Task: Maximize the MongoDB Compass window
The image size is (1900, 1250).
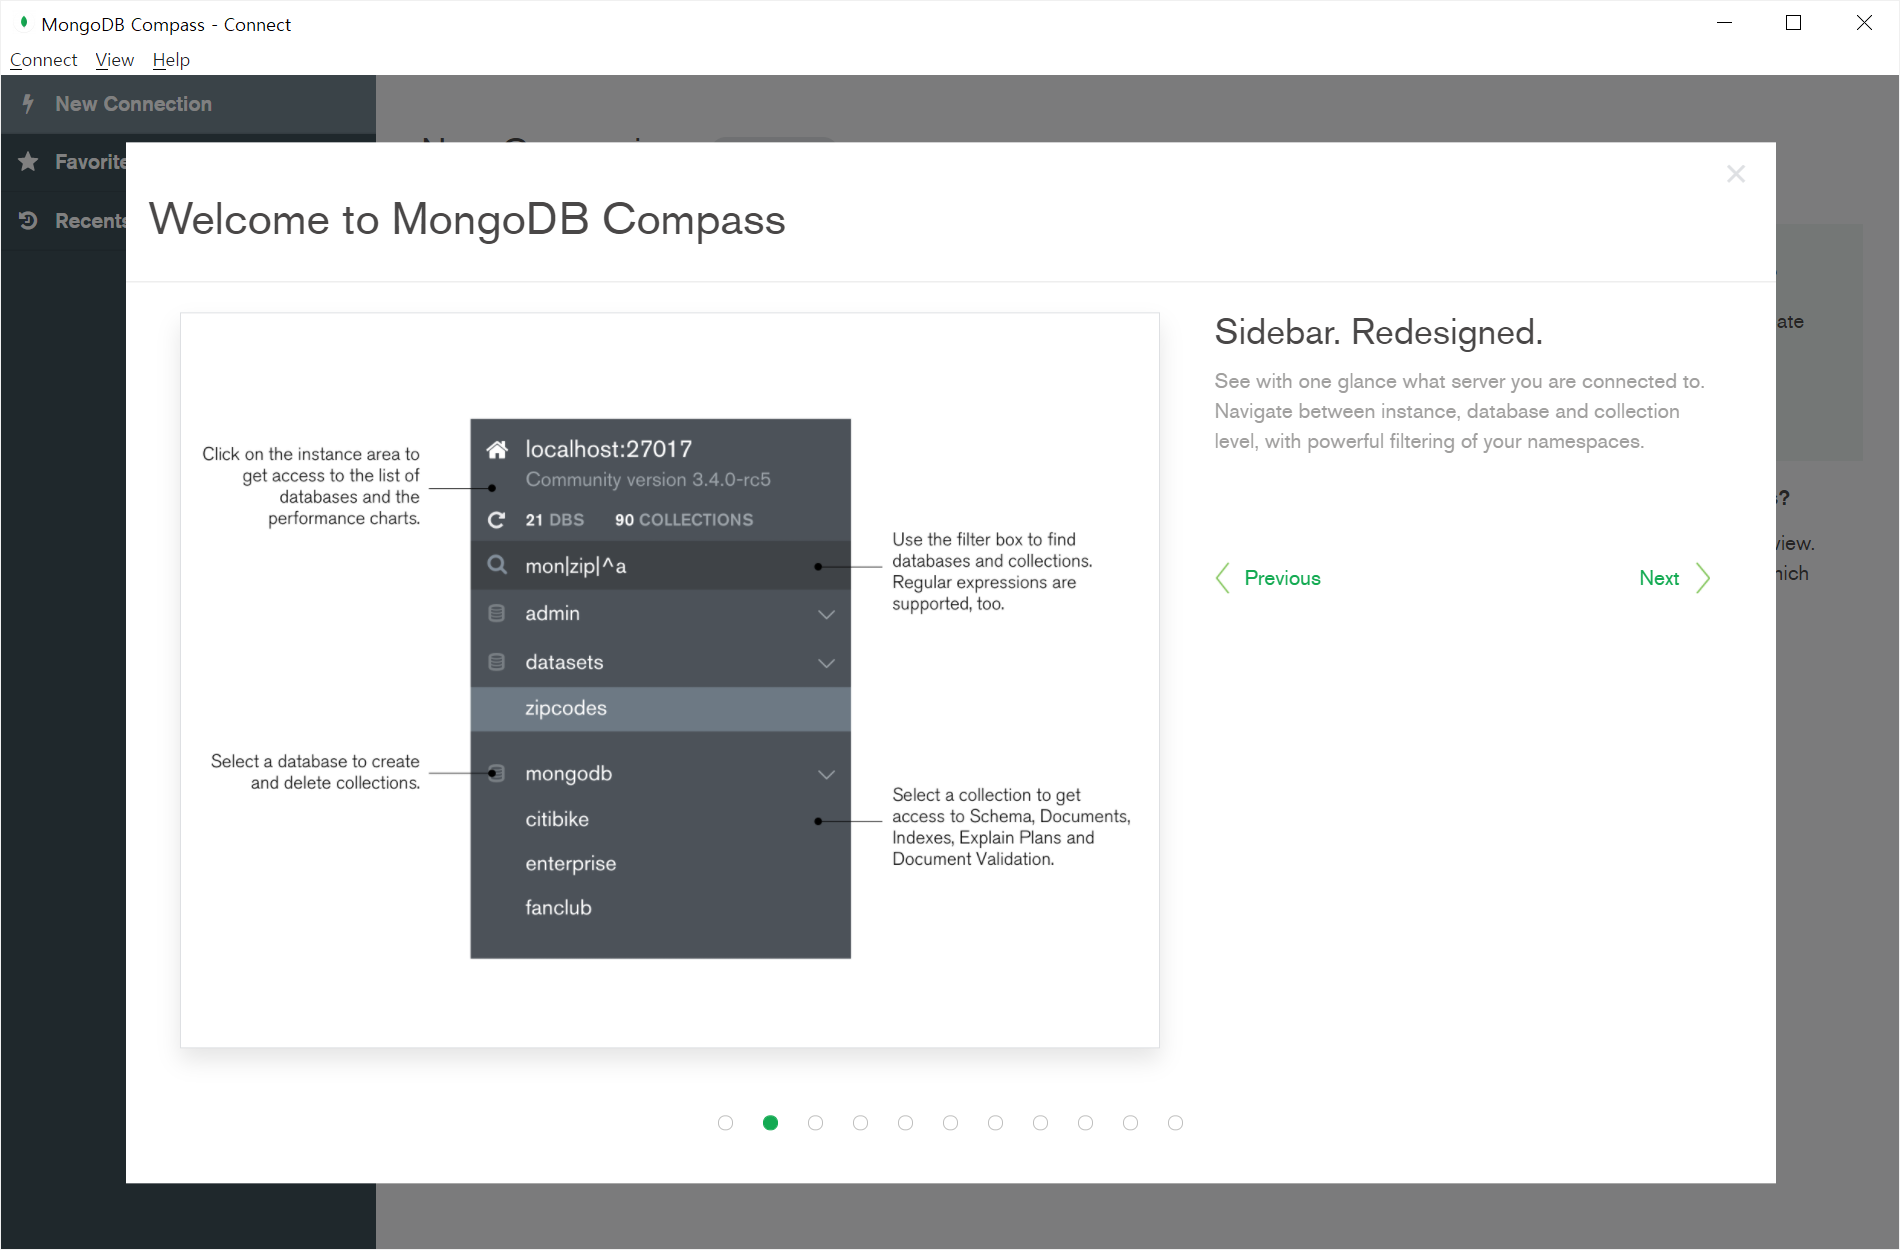Action: [x=1793, y=23]
